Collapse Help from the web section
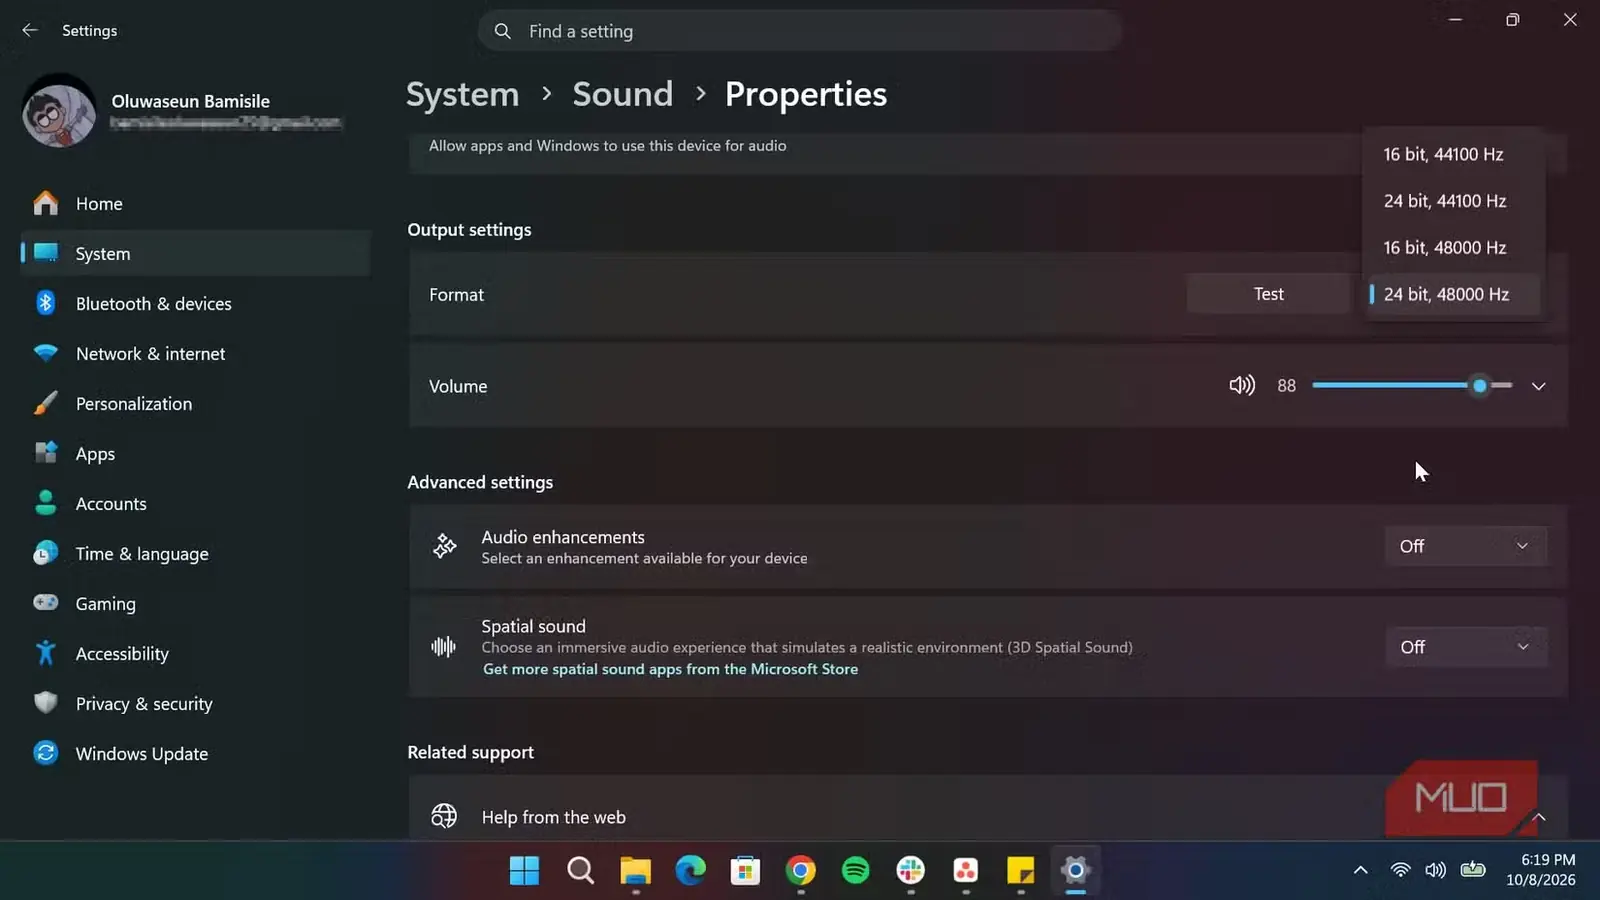This screenshot has height=900, width=1600. click(1539, 817)
